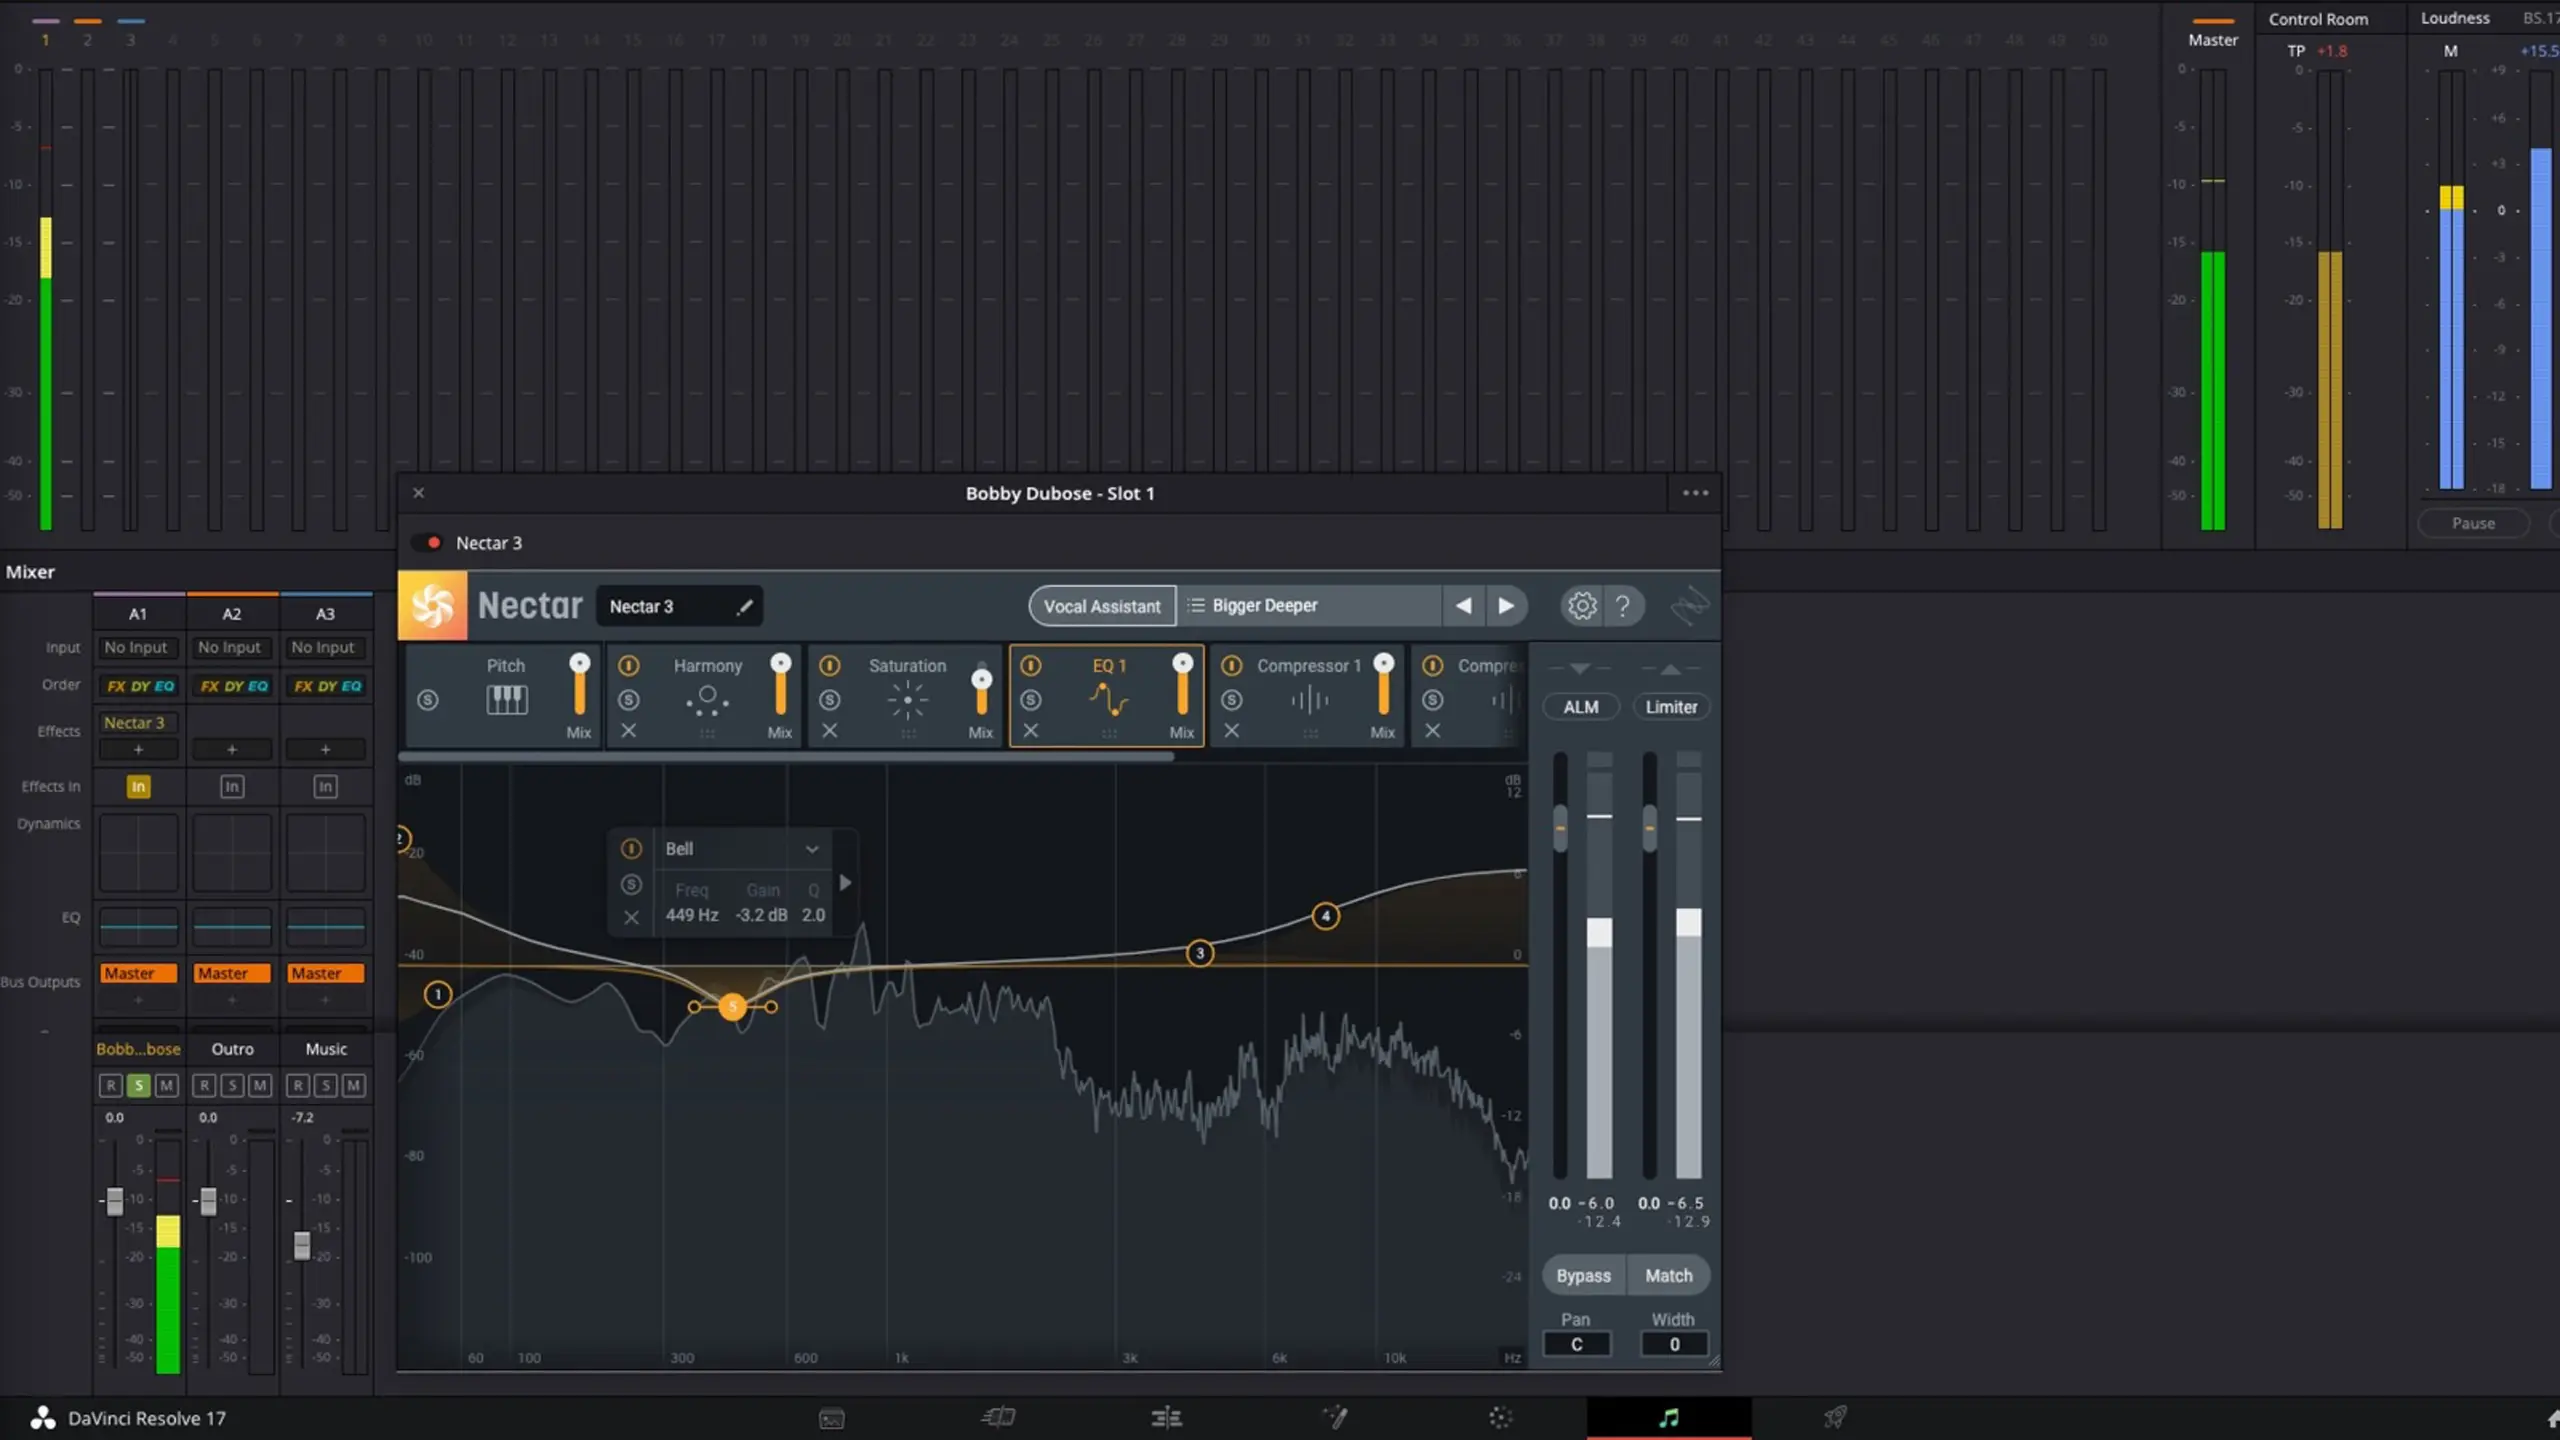Viewport: 2560px width, 1440px height.
Task: Click the pencil icon to rename the Nectar preset
Action: click(744, 607)
